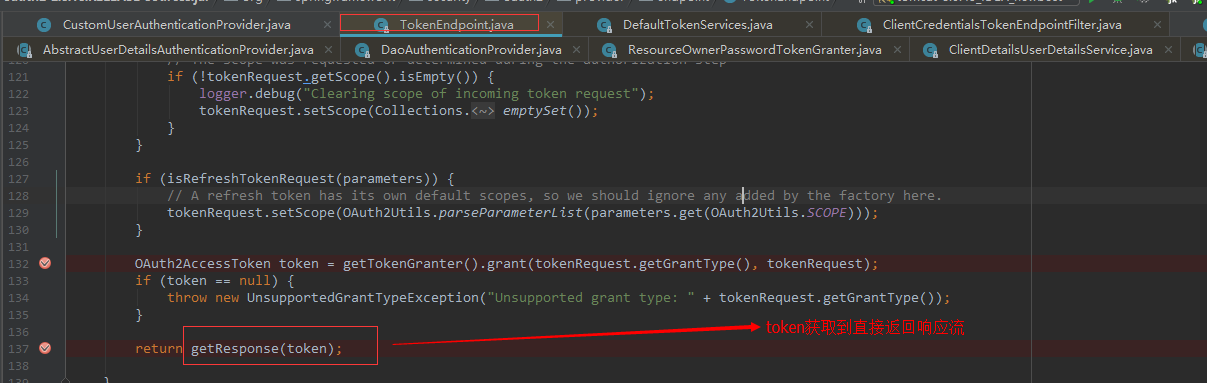Viewport: 1207px width, 383px height.
Task: Toggle the breakpoint on line 132
Action: coord(44,263)
